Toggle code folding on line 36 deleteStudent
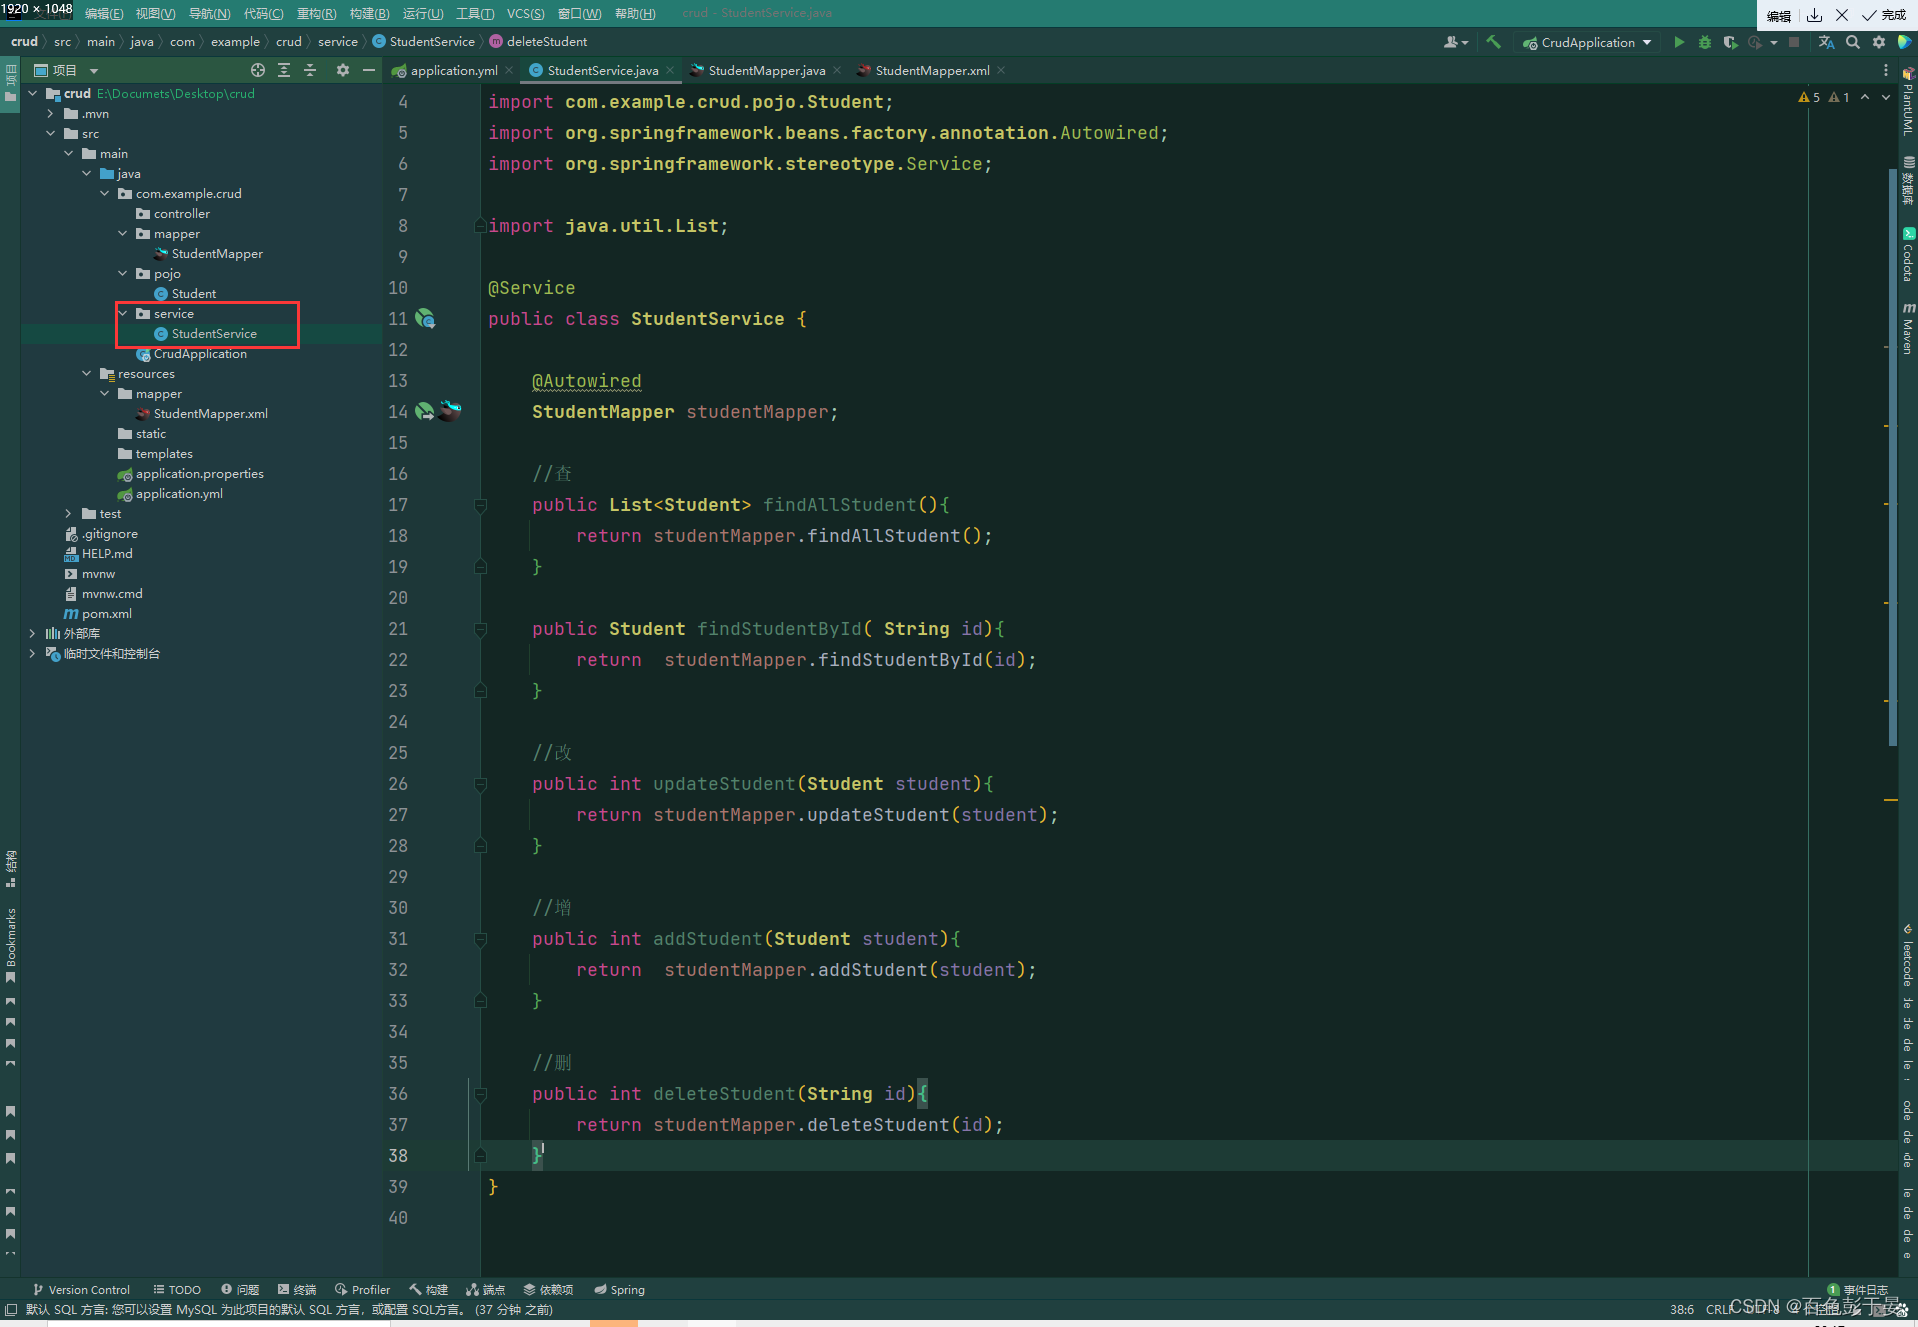1918x1327 pixels. click(480, 1095)
